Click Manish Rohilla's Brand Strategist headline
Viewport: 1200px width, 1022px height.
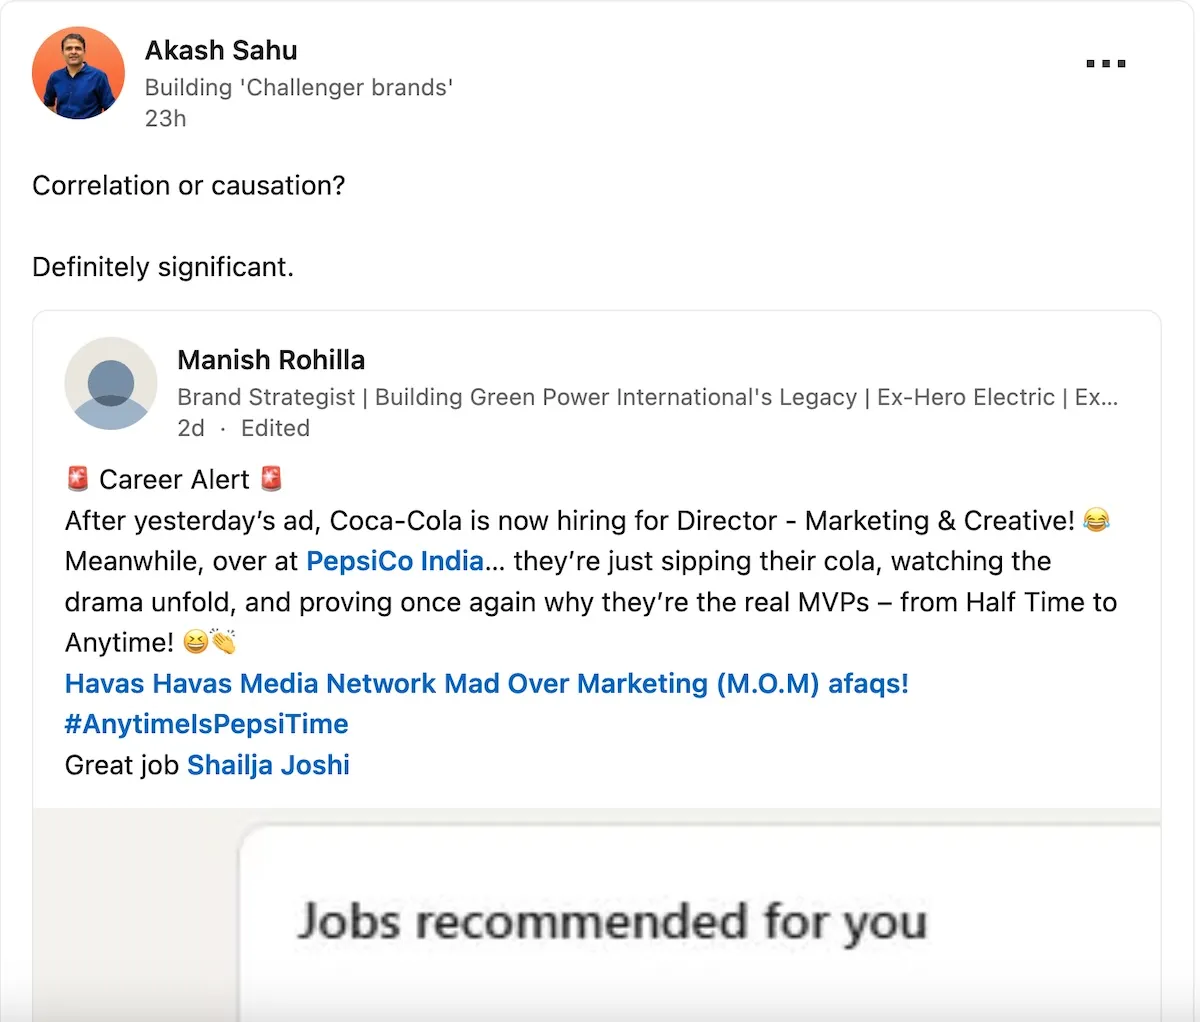[x=647, y=397]
